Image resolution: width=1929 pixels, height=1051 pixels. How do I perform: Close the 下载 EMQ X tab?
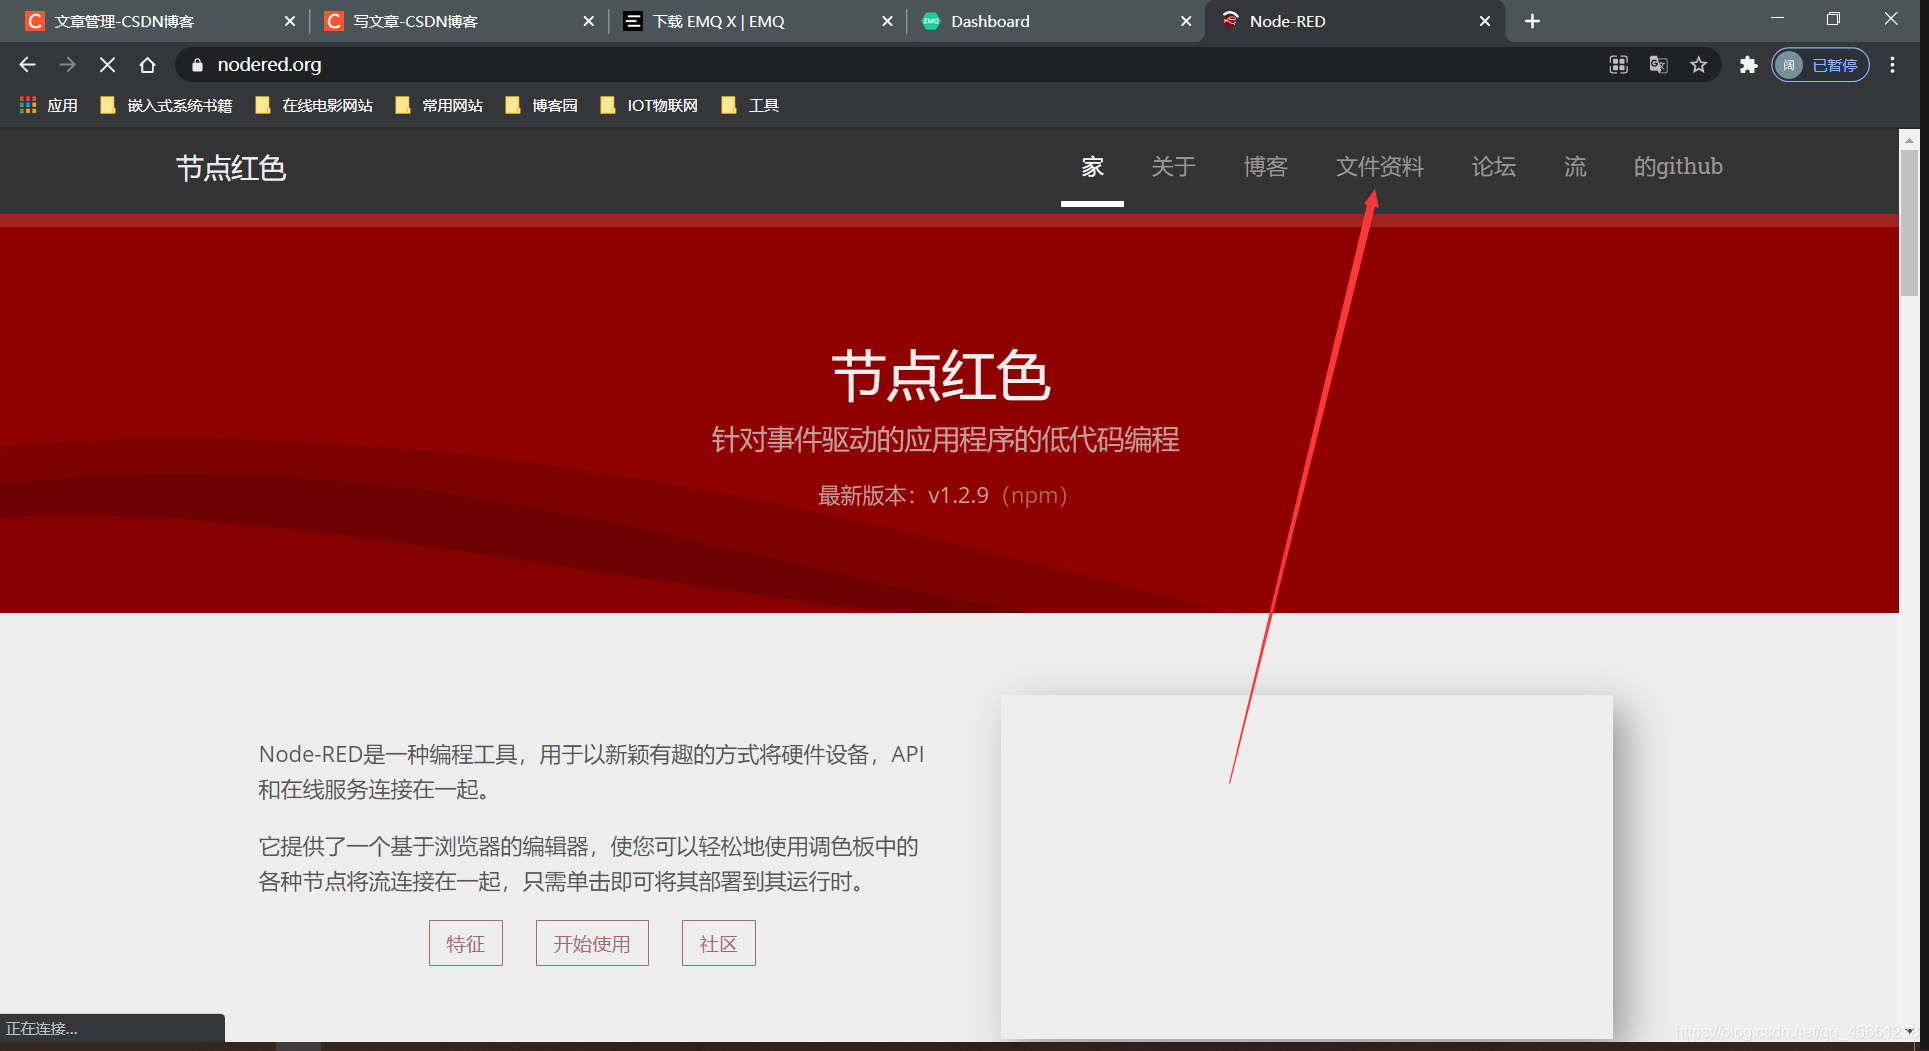pos(887,21)
